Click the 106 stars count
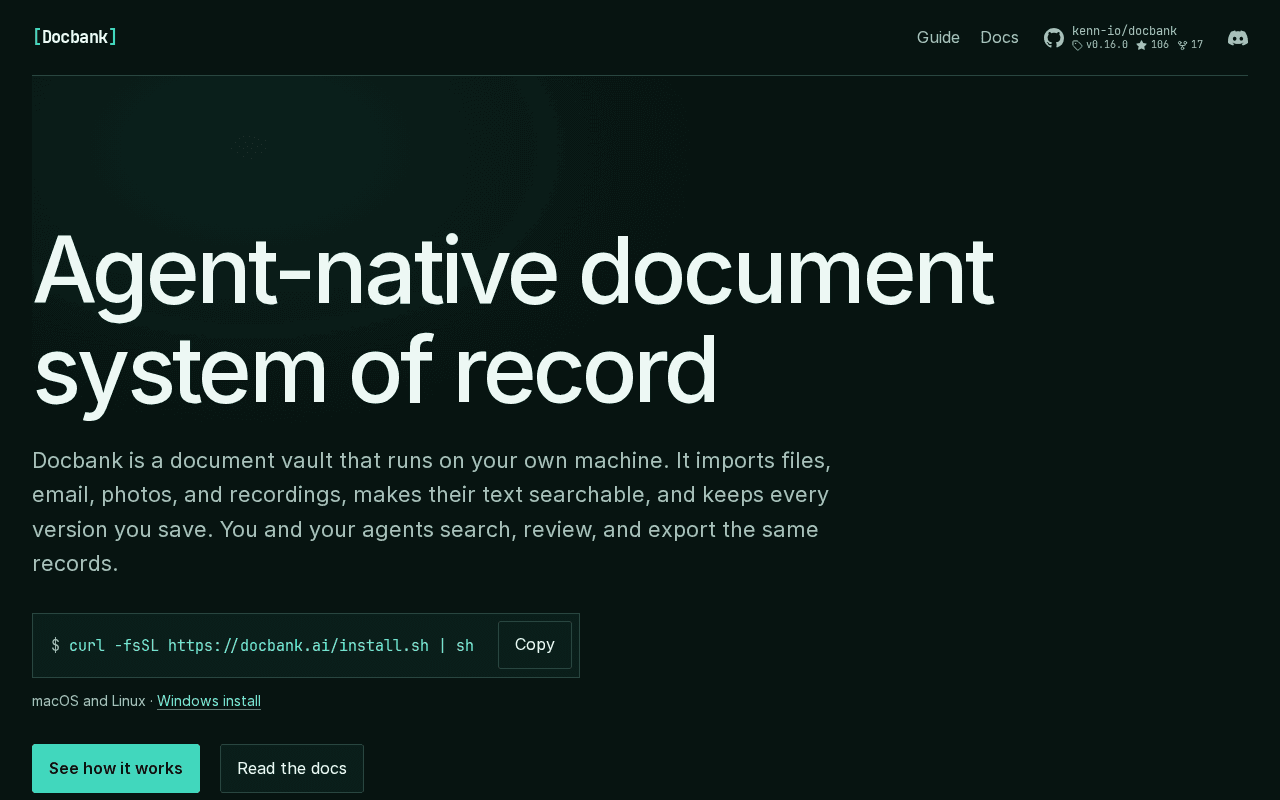Image resolution: width=1280 pixels, height=800 pixels. pos(1160,45)
